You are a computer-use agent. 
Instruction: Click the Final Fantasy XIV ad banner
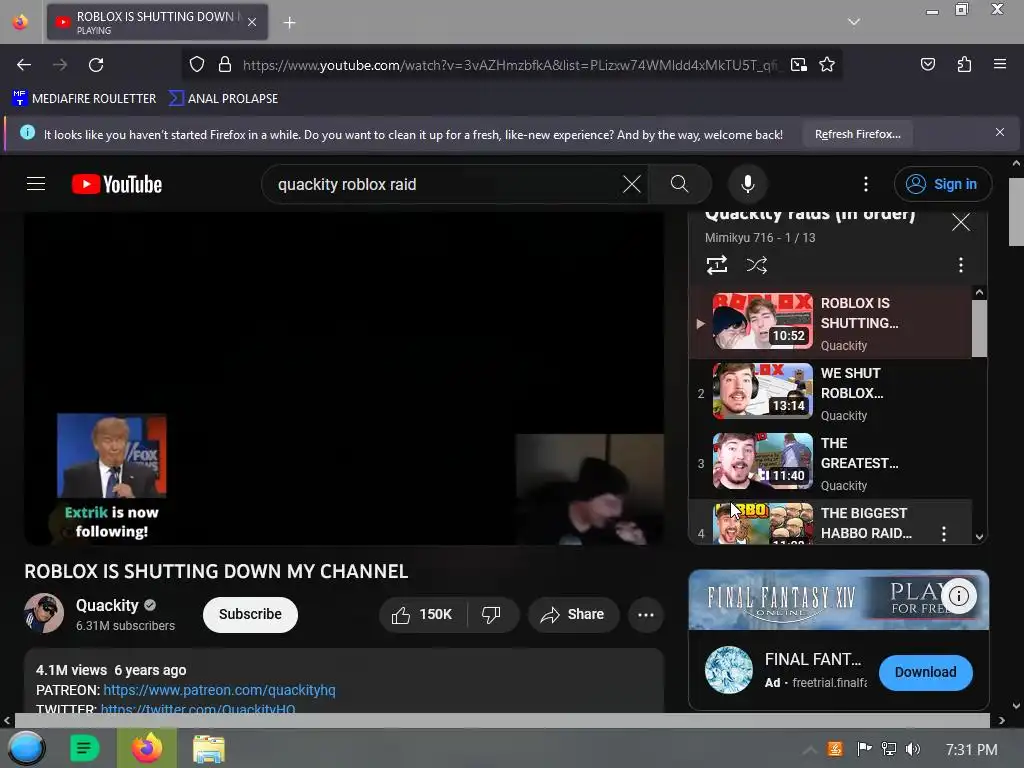pyautogui.click(x=839, y=600)
